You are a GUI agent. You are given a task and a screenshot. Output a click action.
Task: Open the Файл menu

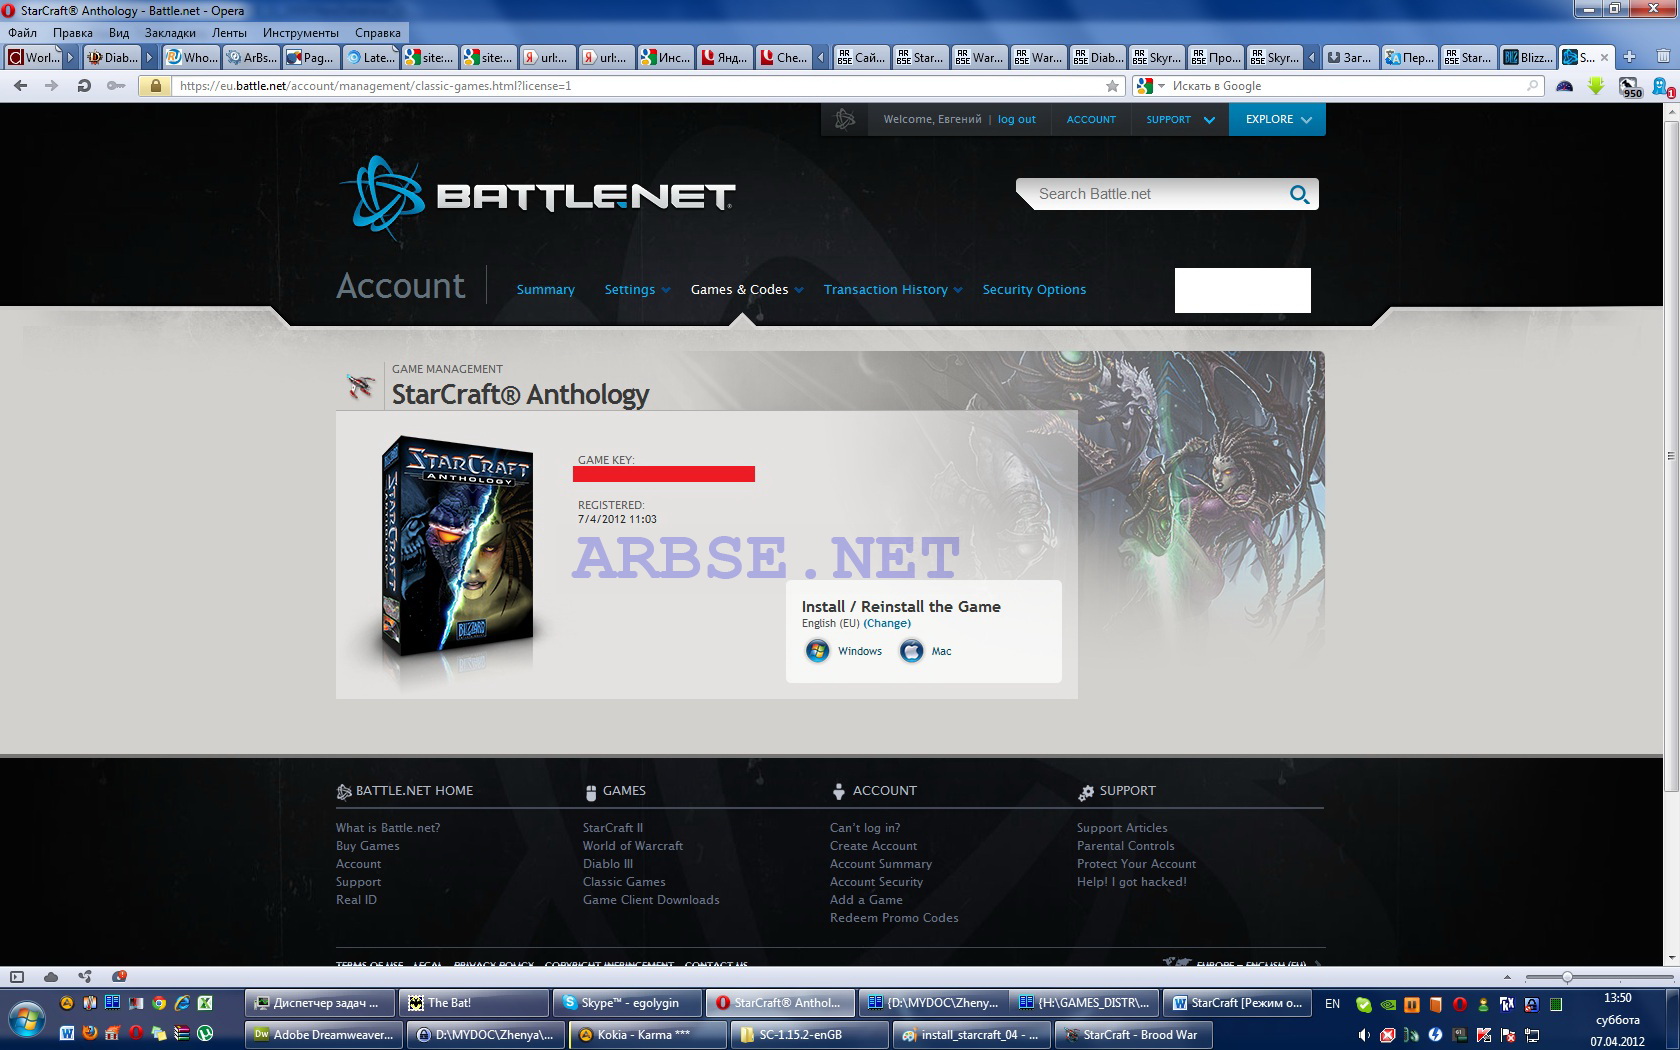tap(22, 33)
